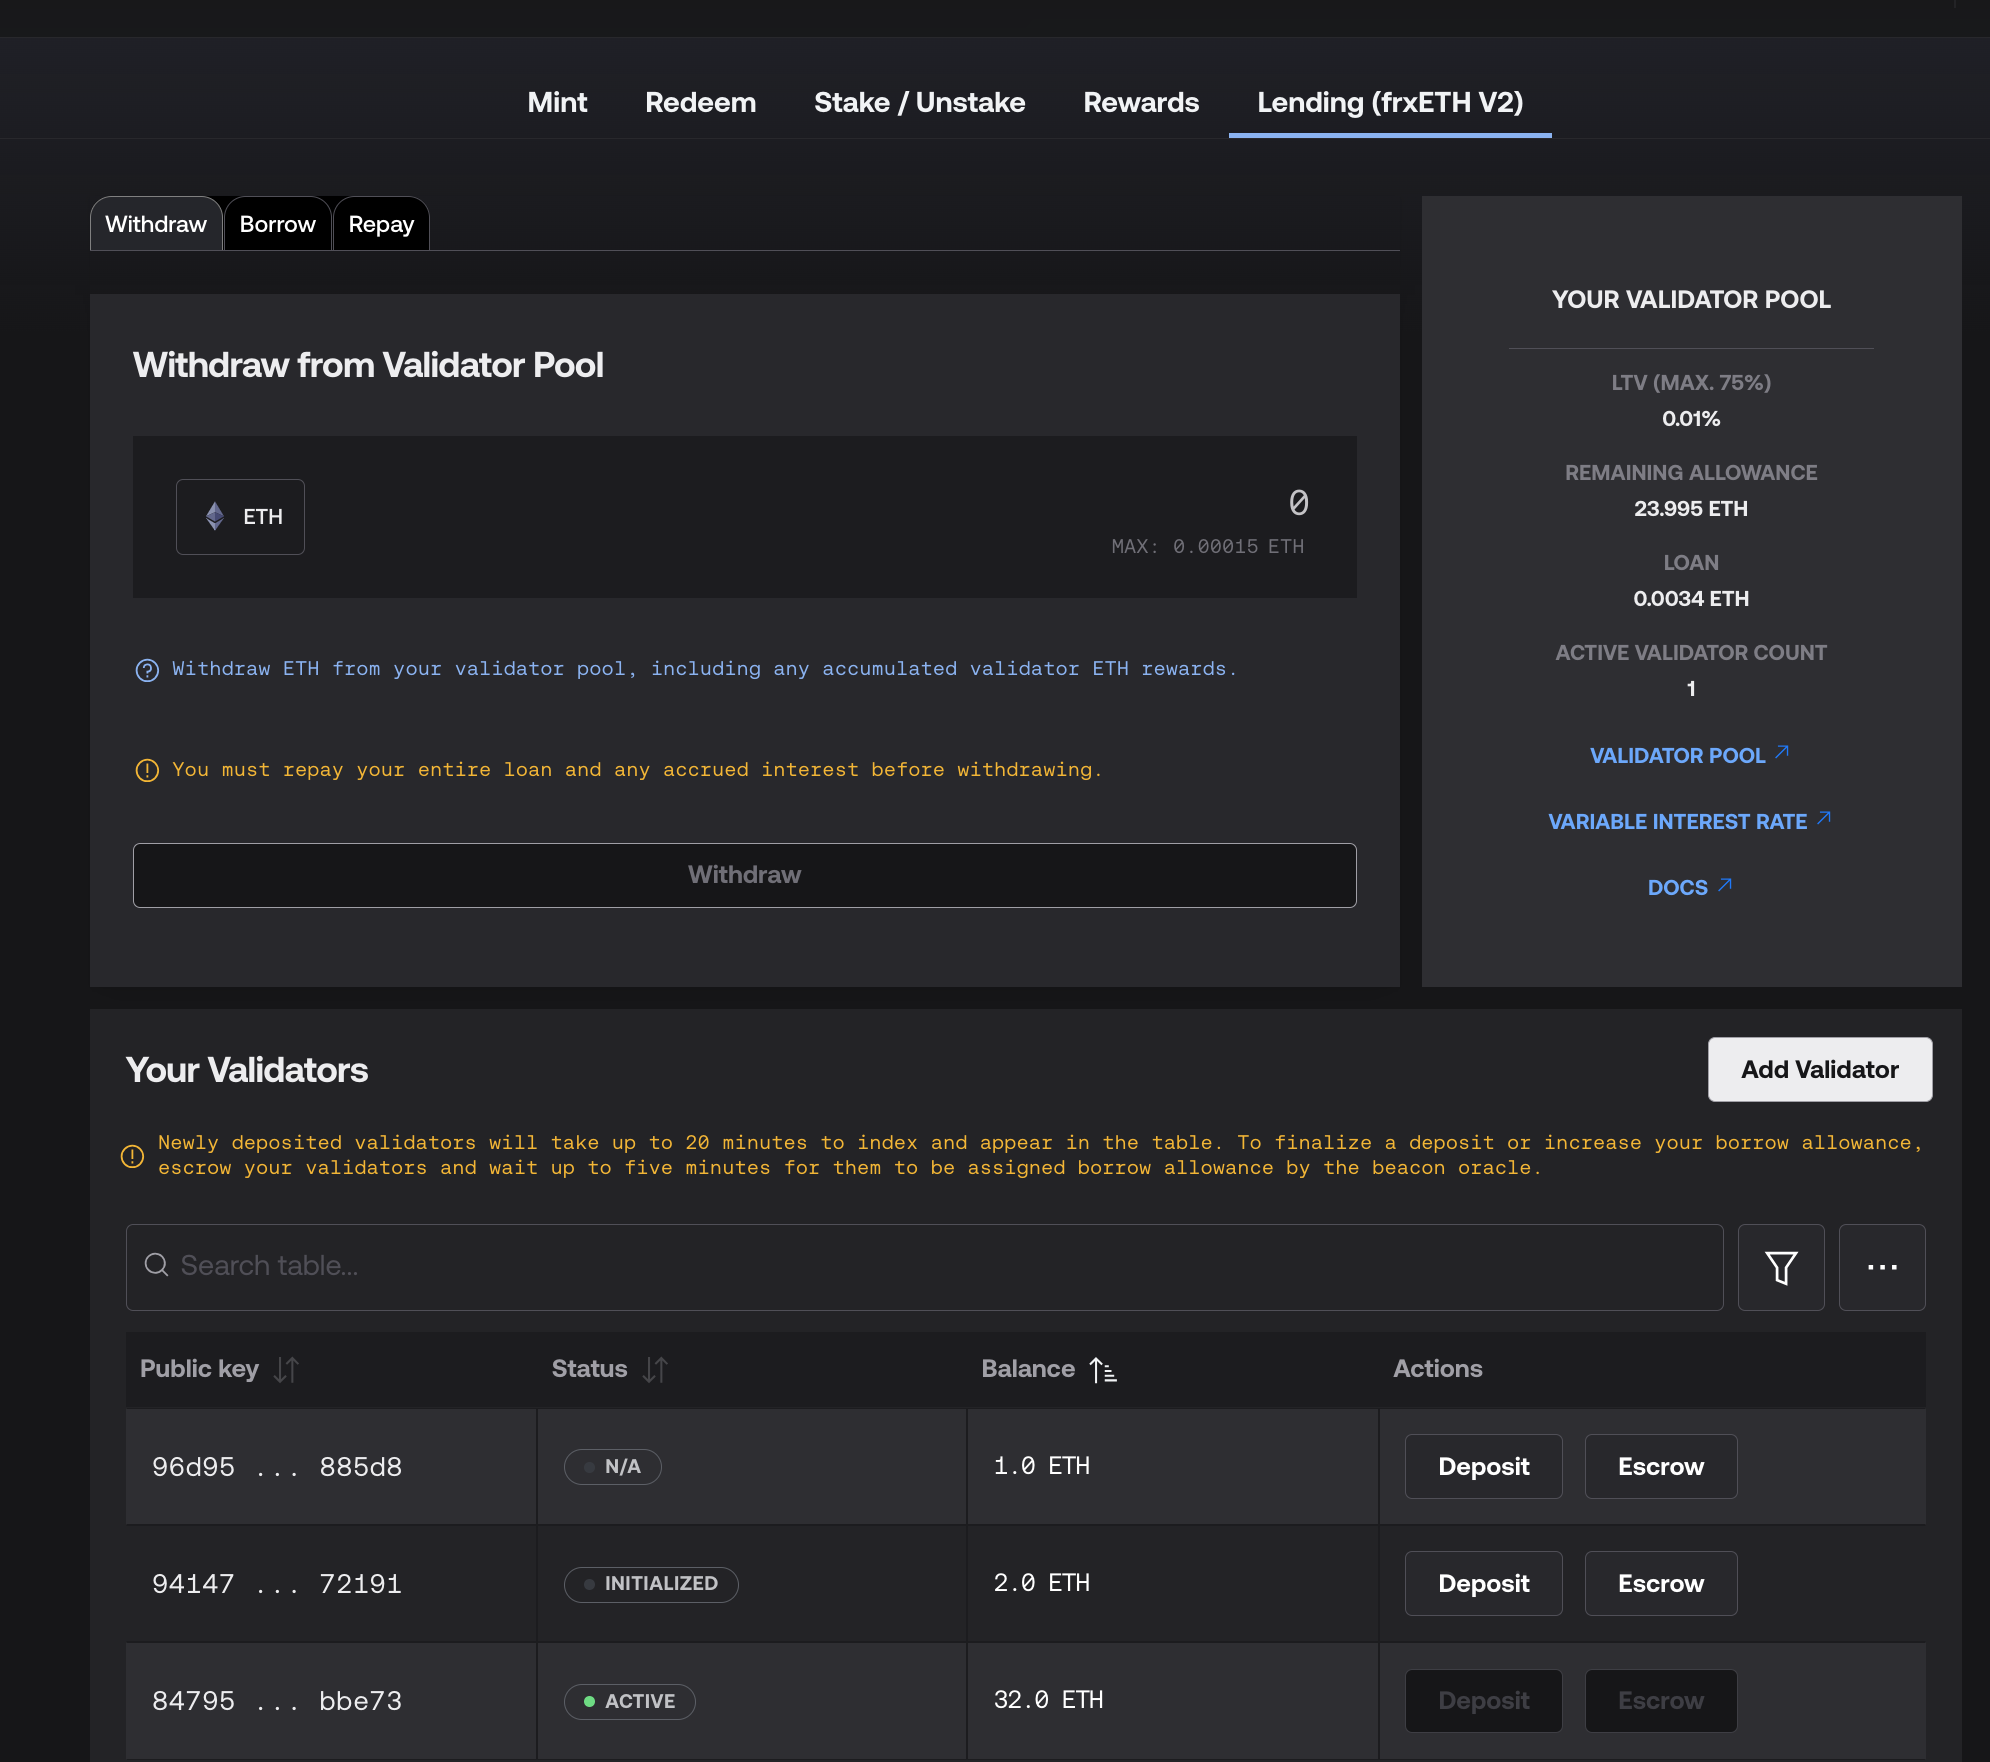
Task: Go to the Rewards menu item
Action: [1140, 102]
